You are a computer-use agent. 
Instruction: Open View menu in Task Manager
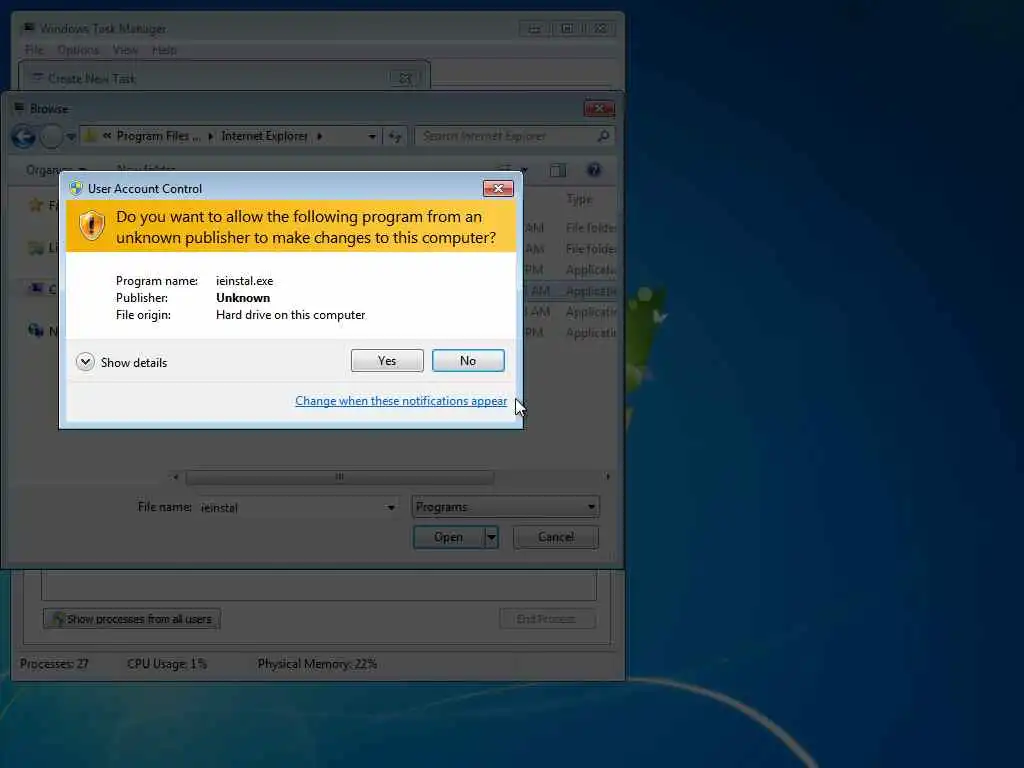[125, 50]
